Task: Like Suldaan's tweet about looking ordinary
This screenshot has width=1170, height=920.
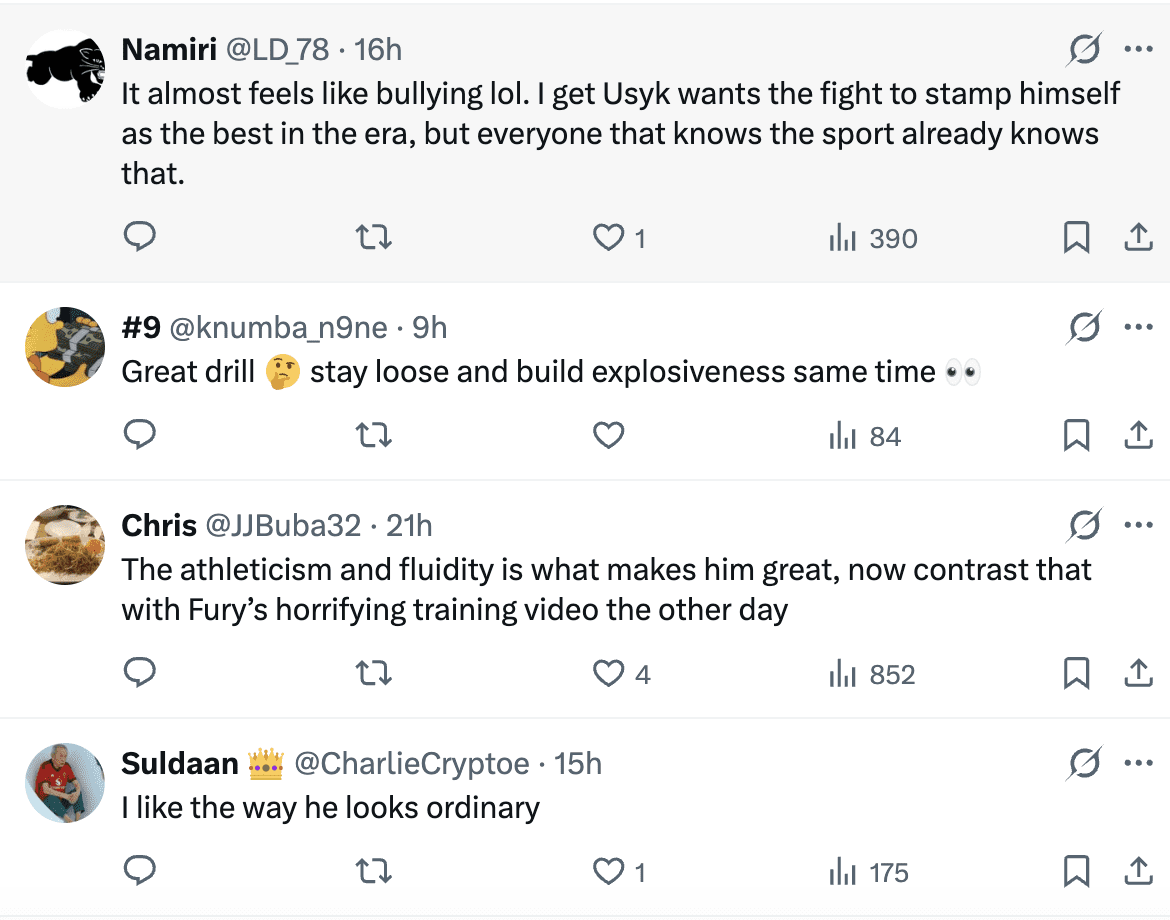Action: pyautogui.click(x=609, y=872)
